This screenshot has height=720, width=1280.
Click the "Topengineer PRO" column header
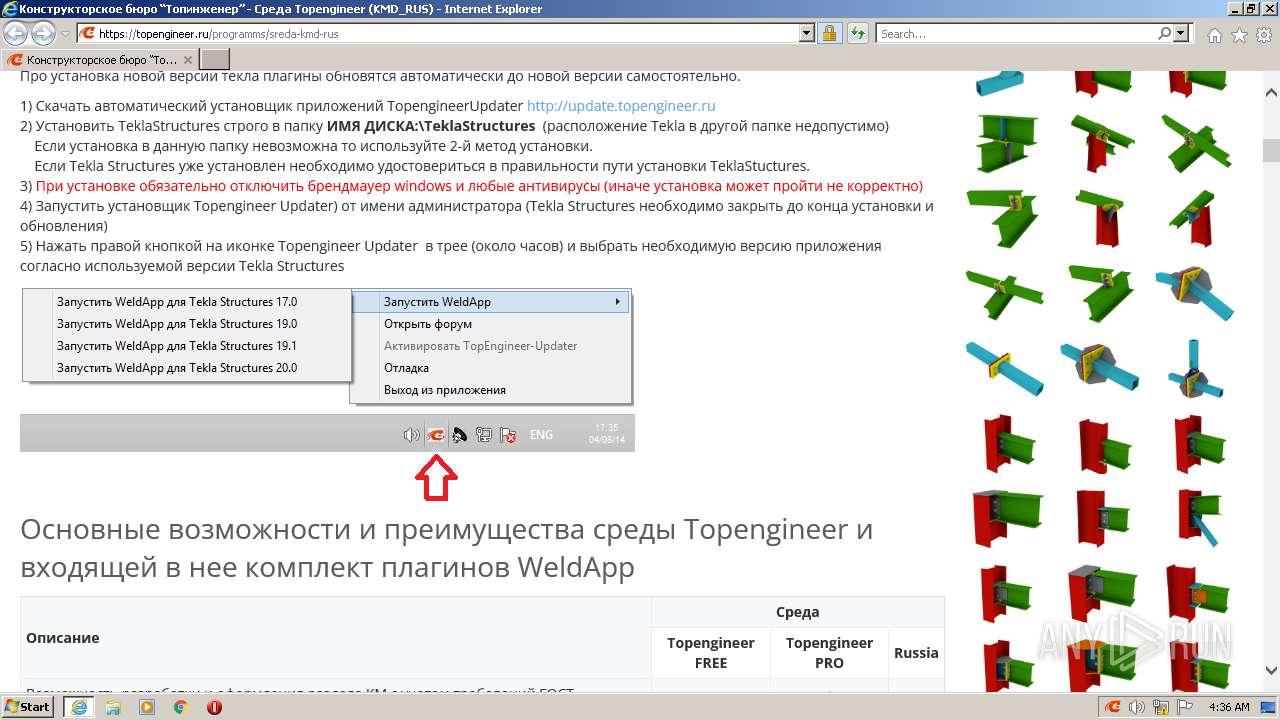[x=829, y=652]
